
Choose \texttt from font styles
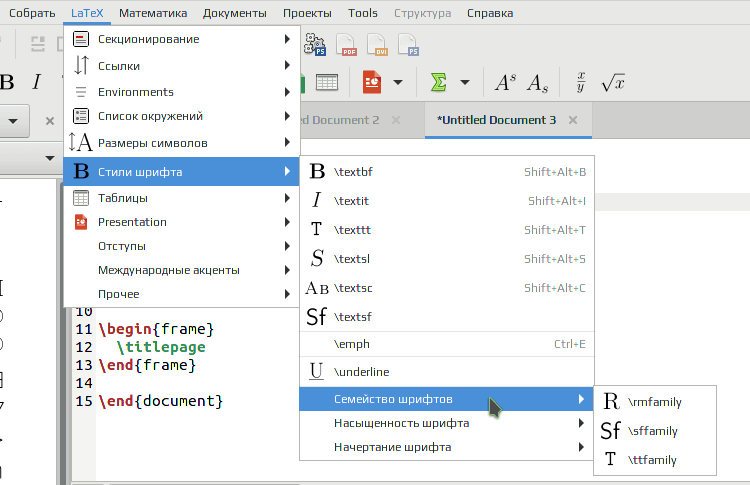tap(447, 230)
